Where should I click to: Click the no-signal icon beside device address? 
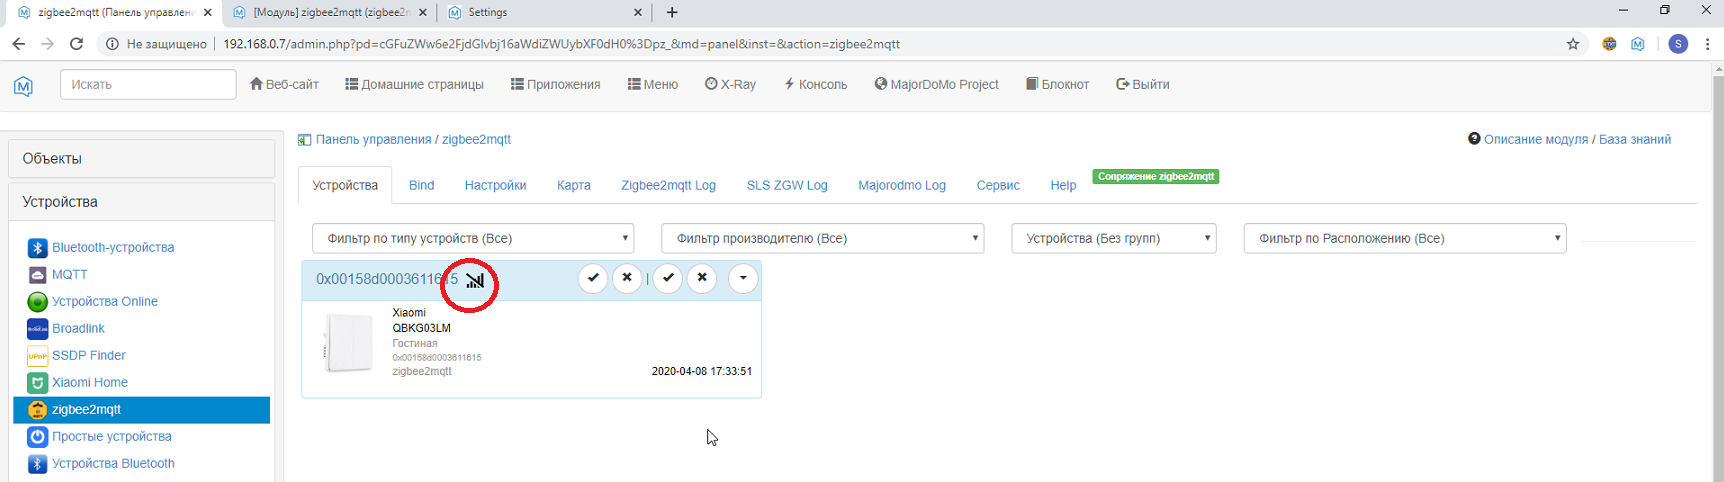(x=475, y=281)
